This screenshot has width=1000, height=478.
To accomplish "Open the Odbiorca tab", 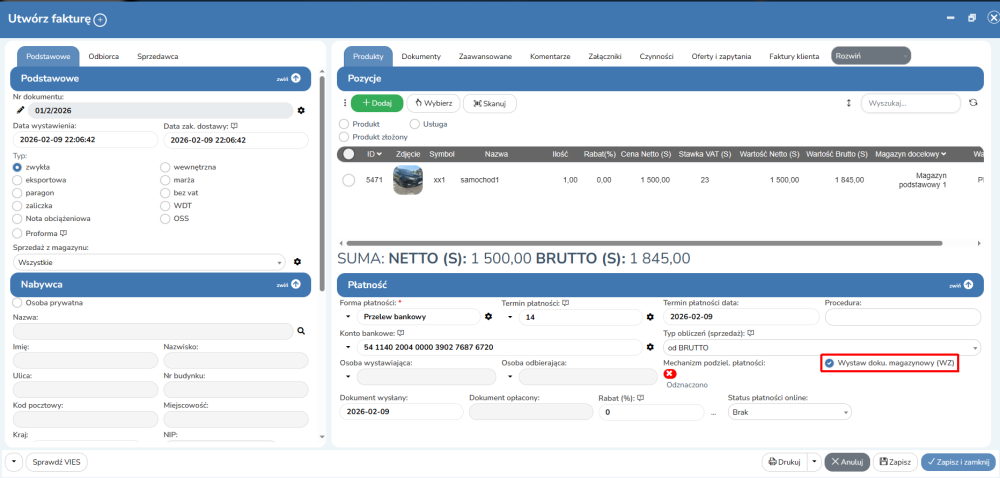I will coord(105,56).
